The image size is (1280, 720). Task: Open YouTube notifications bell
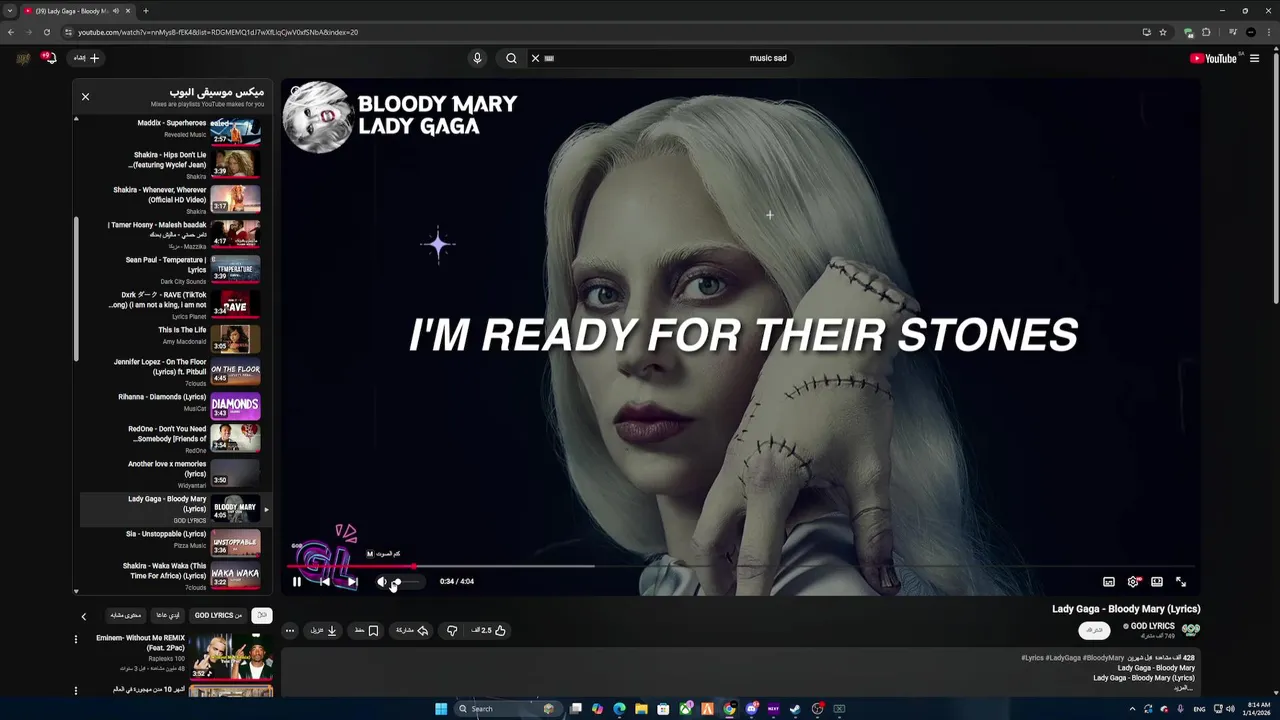pyautogui.click(x=48, y=58)
